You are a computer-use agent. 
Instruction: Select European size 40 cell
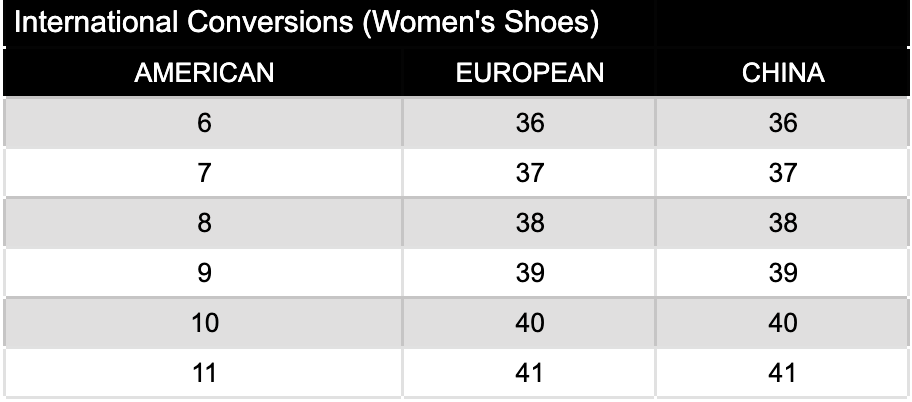tap(529, 323)
